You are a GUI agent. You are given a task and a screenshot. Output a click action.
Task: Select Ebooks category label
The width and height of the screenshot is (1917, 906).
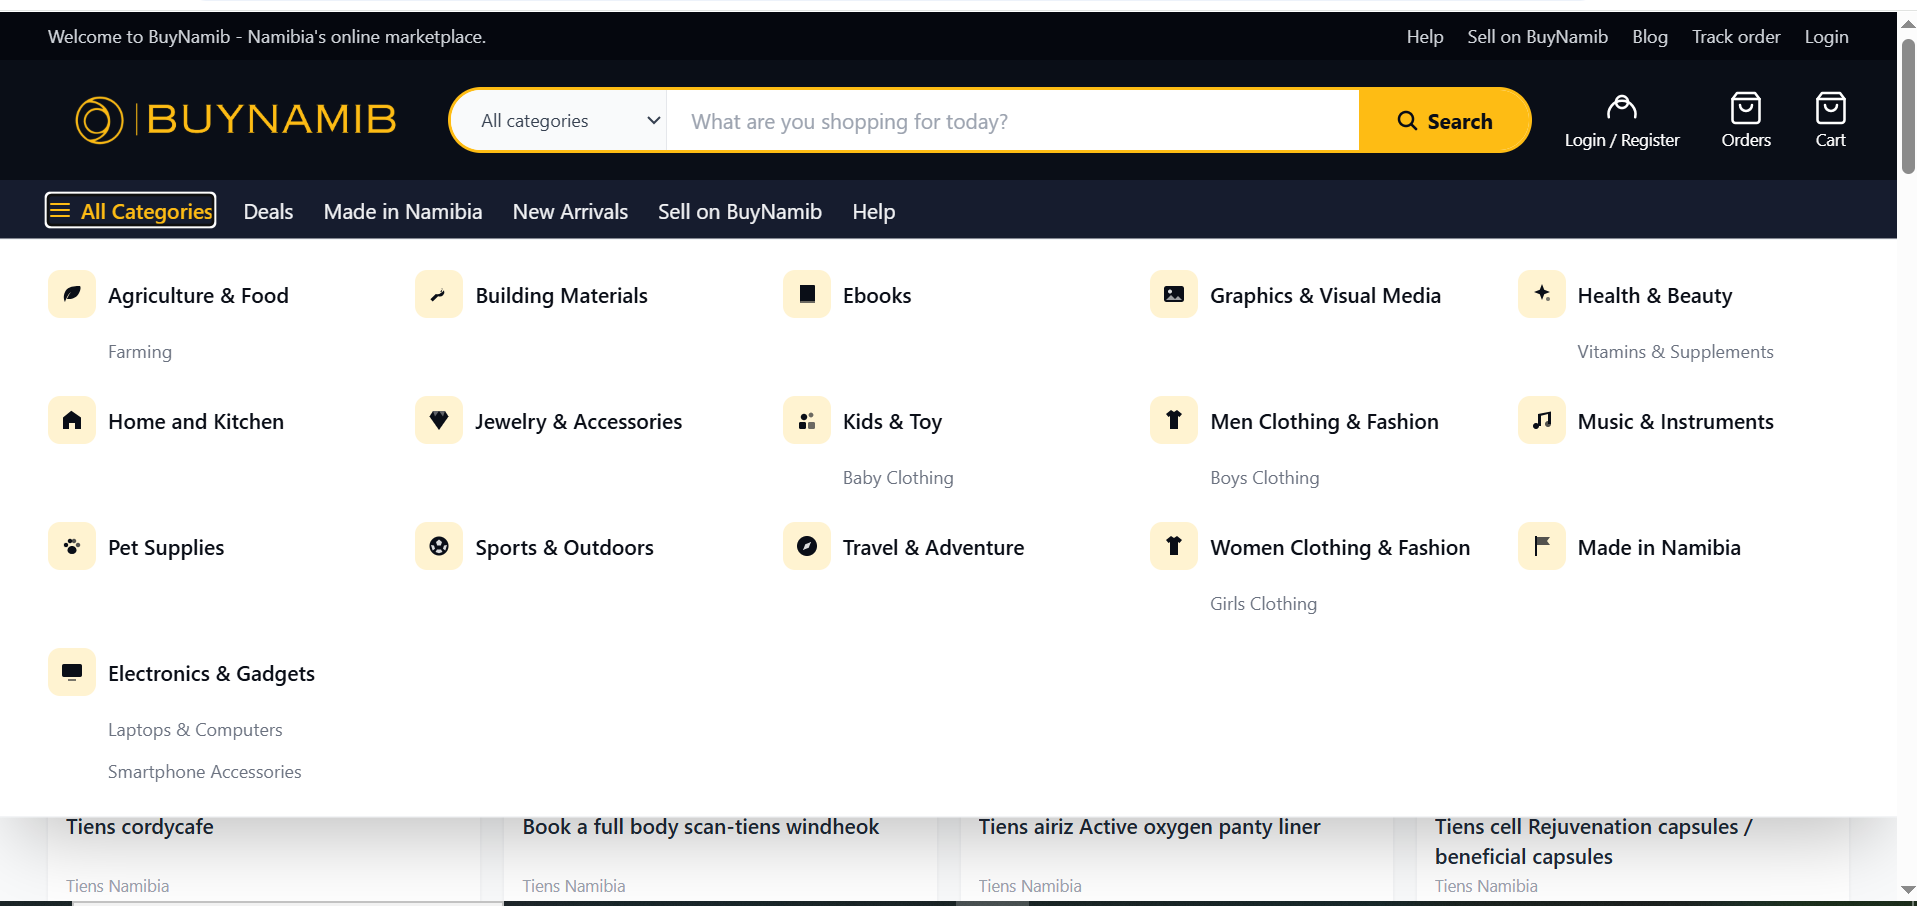pos(877,296)
